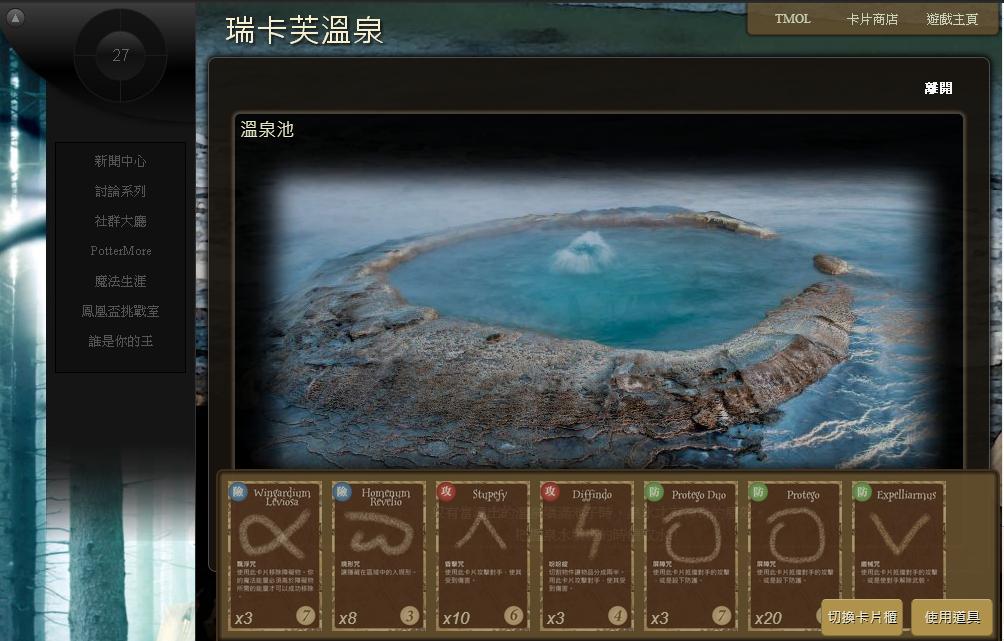Open the PotterMore sidebar link

click(x=120, y=251)
